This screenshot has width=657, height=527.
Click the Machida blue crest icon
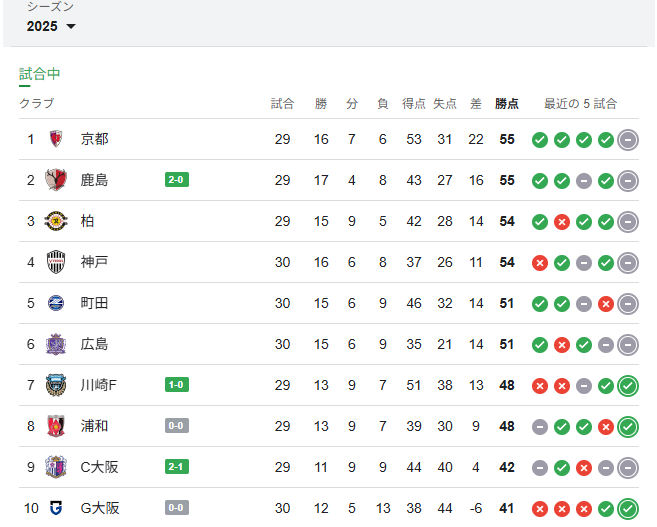(x=56, y=303)
